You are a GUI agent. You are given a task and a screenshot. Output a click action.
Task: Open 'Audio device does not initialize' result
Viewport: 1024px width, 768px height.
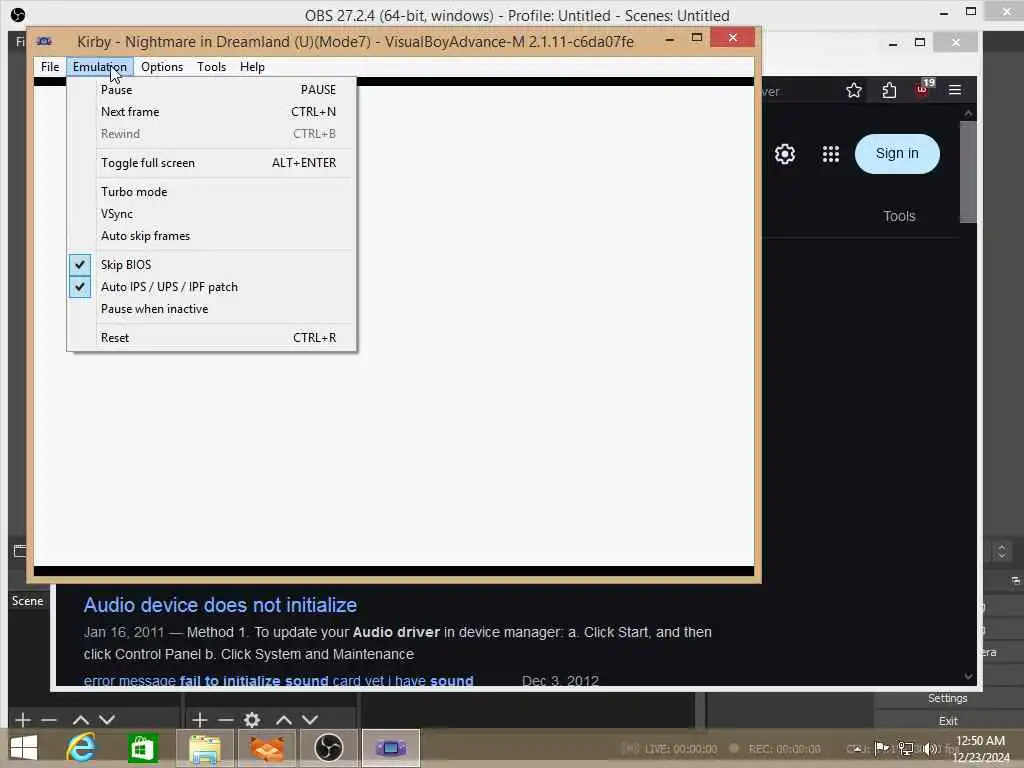220,605
